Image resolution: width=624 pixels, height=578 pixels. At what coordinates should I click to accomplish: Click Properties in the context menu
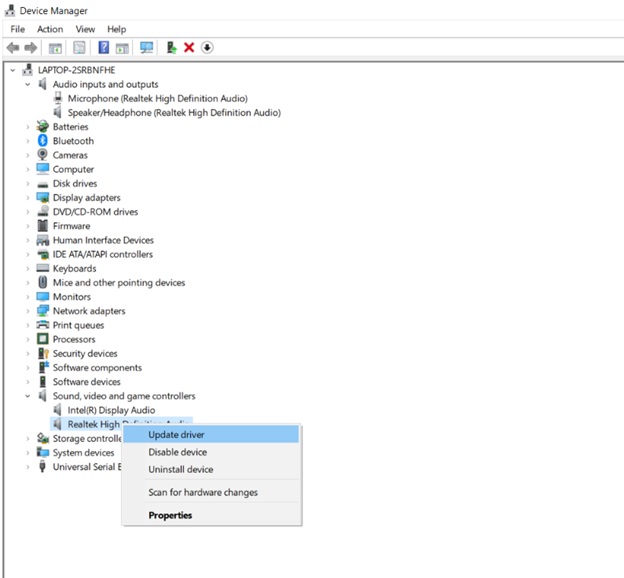170,515
